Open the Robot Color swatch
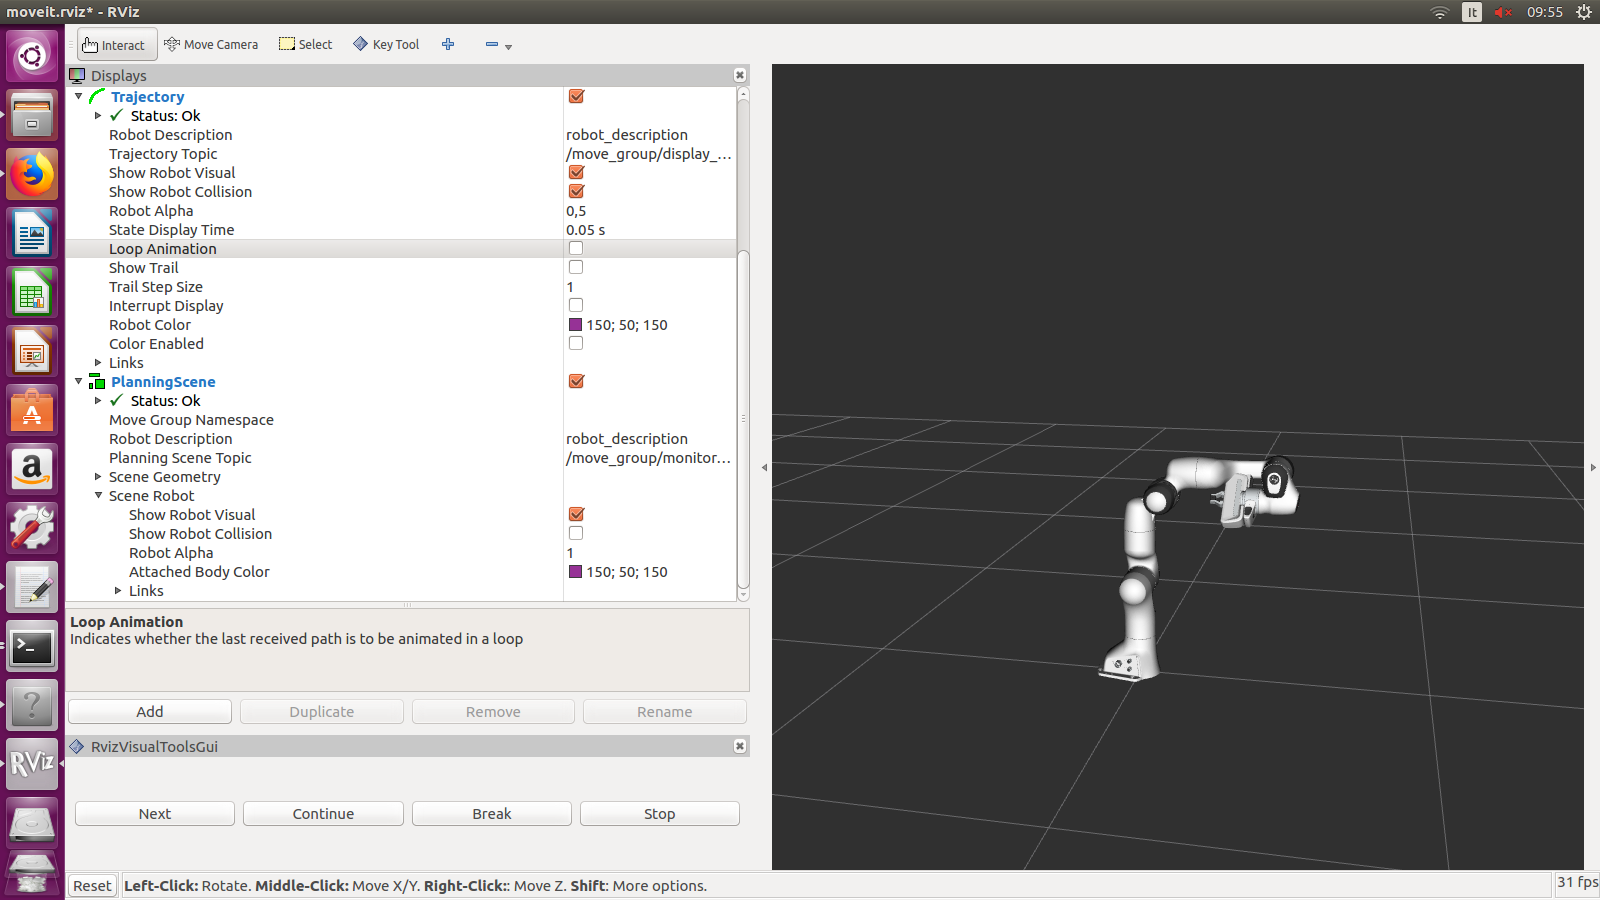 click(x=575, y=324)
